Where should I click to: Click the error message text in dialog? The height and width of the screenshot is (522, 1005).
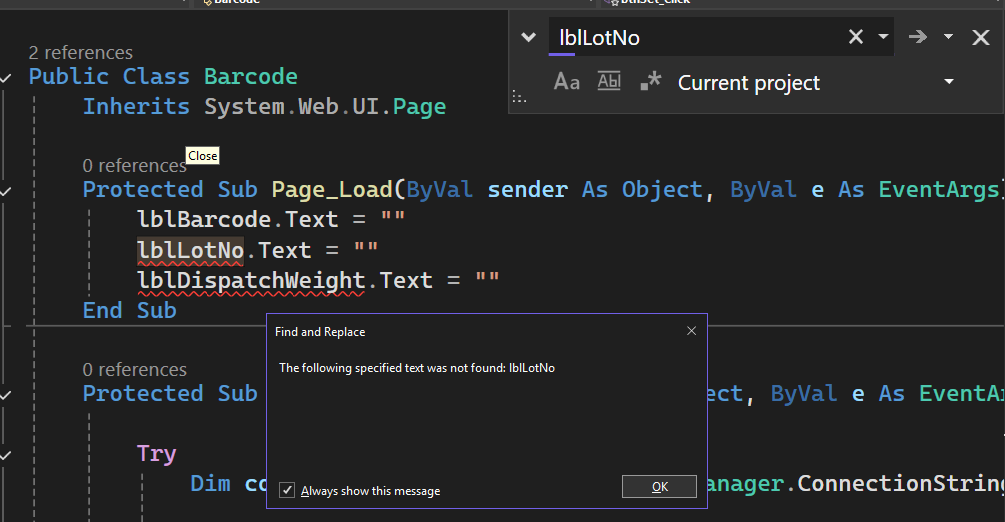(417, 368)
